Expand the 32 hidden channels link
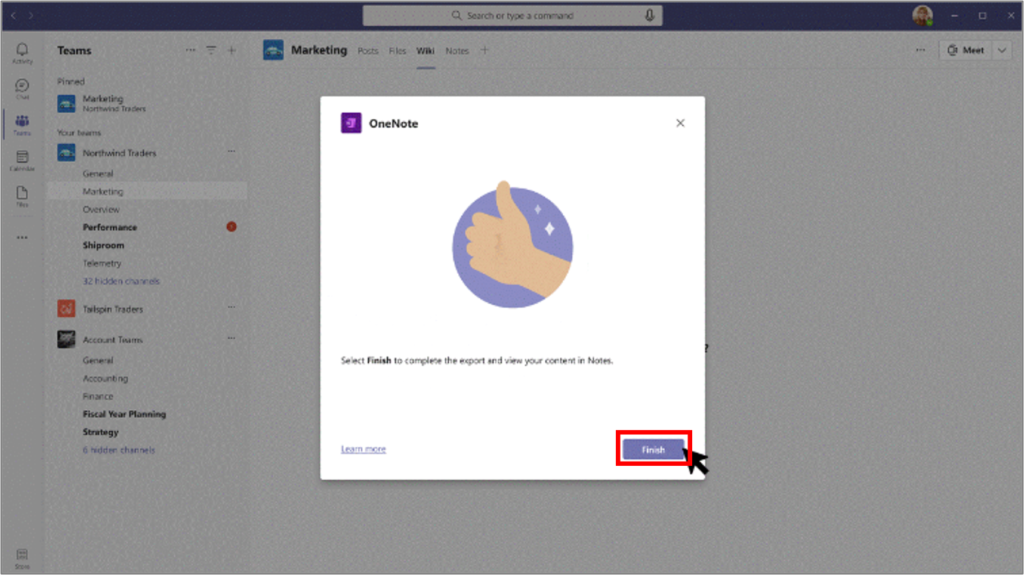 [121, 281]
